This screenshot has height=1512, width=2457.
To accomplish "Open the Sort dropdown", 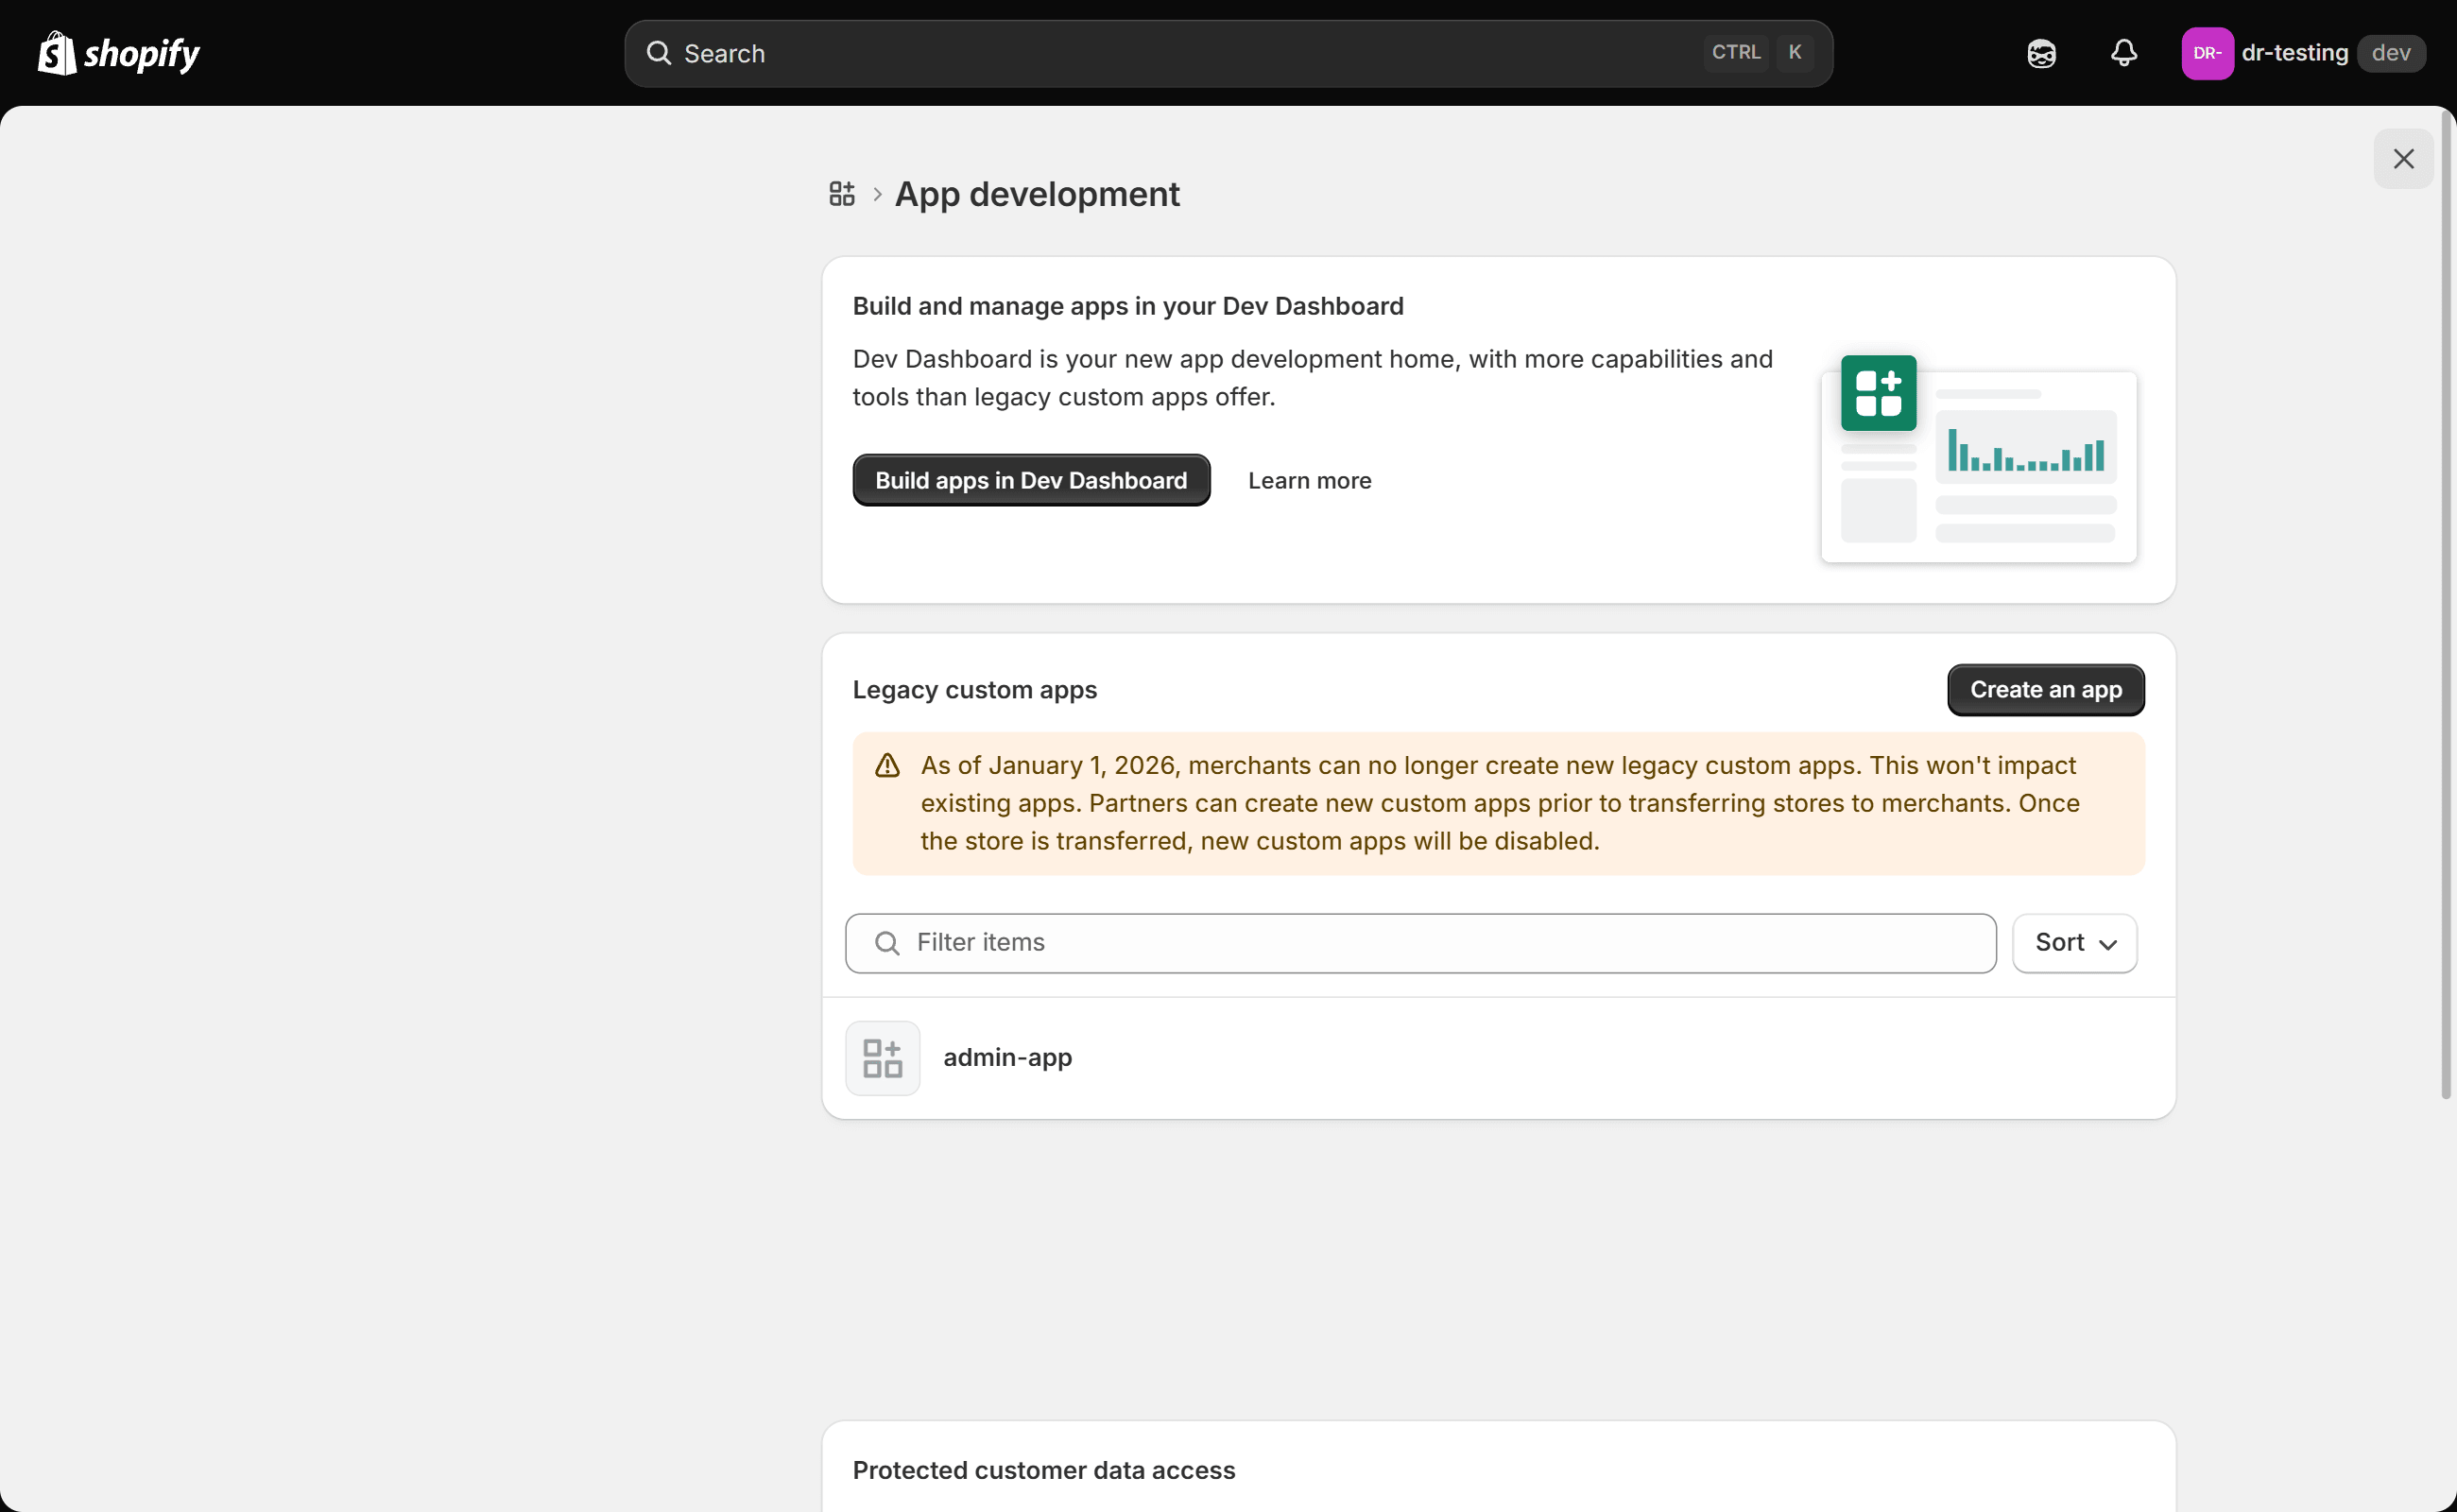I will click(2074, 943).
